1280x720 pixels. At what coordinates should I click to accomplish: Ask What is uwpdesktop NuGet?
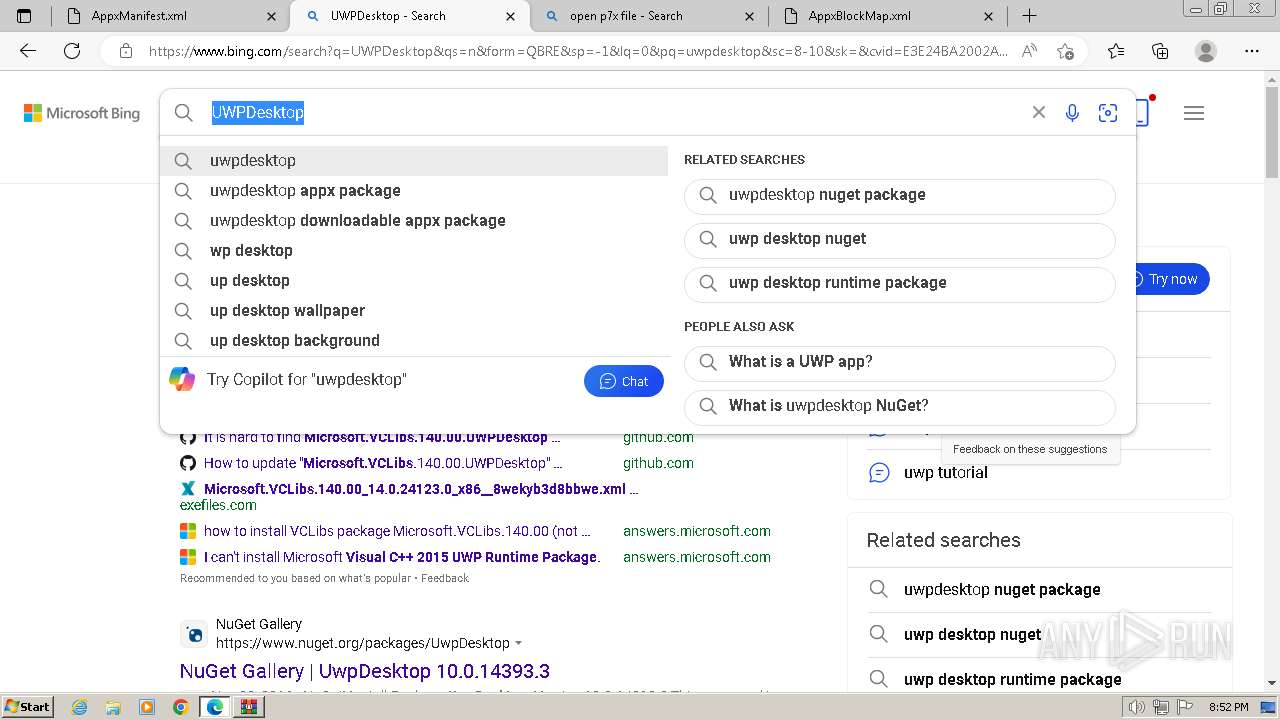[900, 407]
